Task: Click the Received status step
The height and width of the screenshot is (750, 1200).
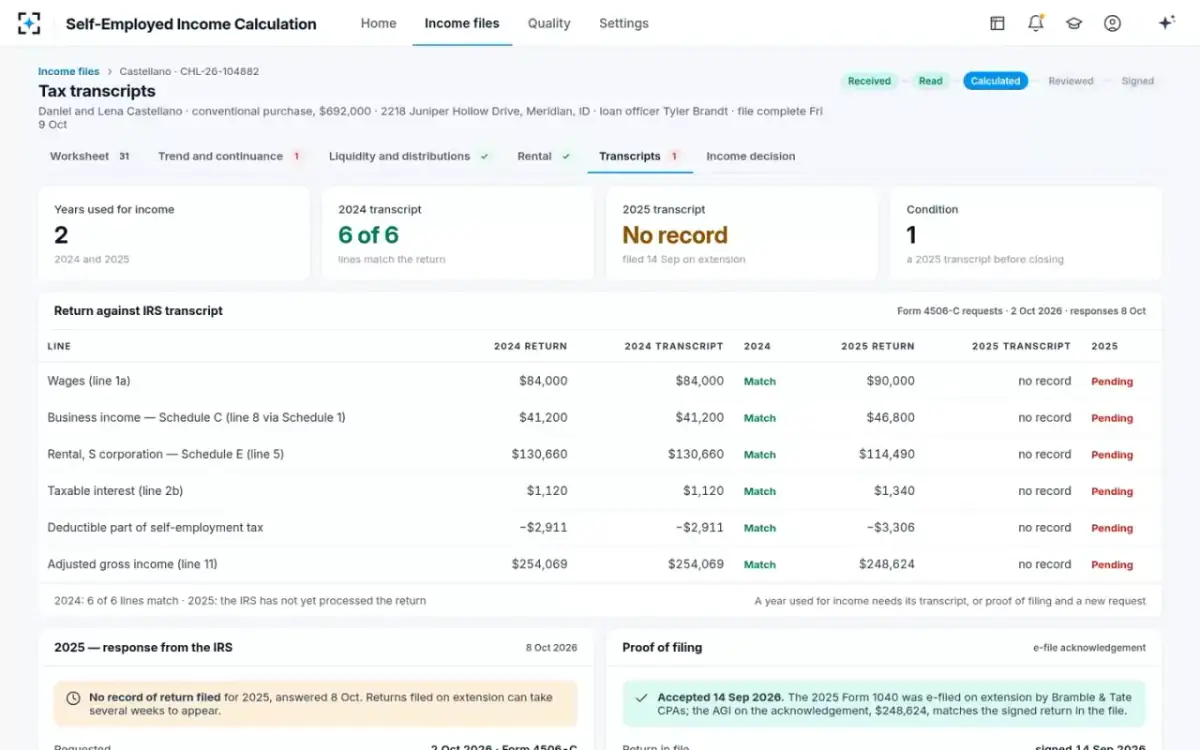Action: [x=869, y=81]
